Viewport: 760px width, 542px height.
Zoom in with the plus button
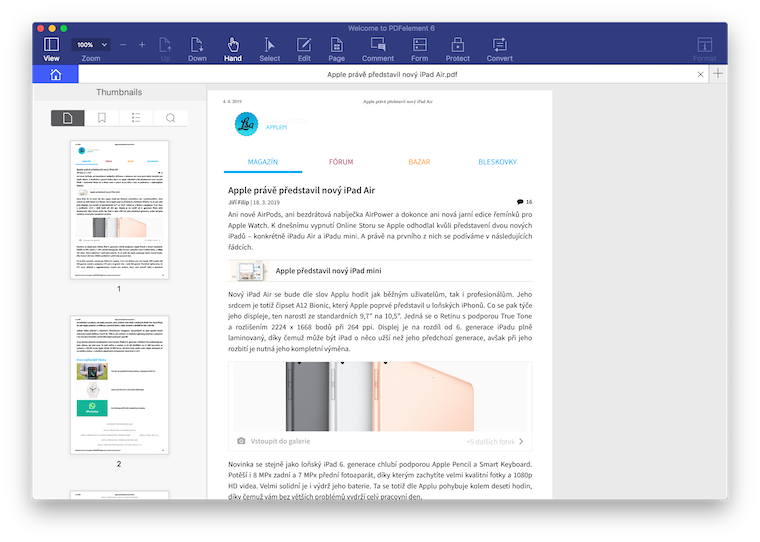coord(142,45)
